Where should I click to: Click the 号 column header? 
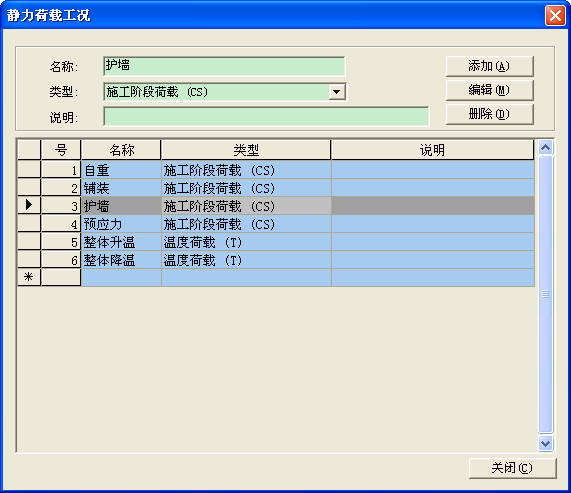(61, 150)
